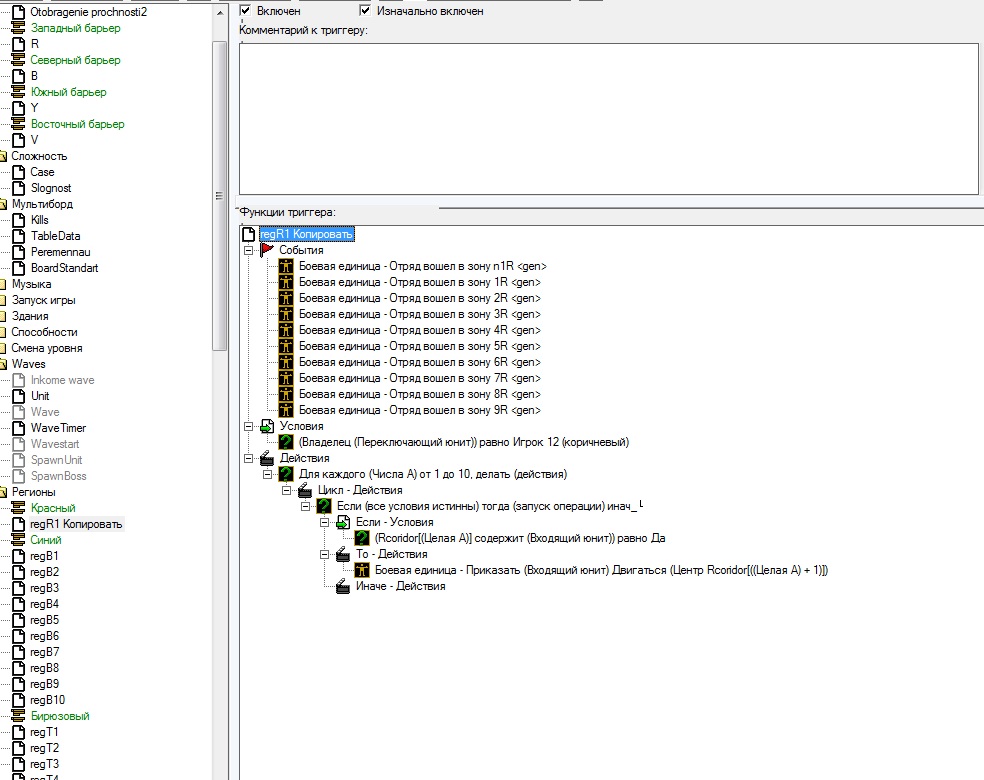
Task: Click the Если (все условия) question-mark icon
Action: [324, 506]
